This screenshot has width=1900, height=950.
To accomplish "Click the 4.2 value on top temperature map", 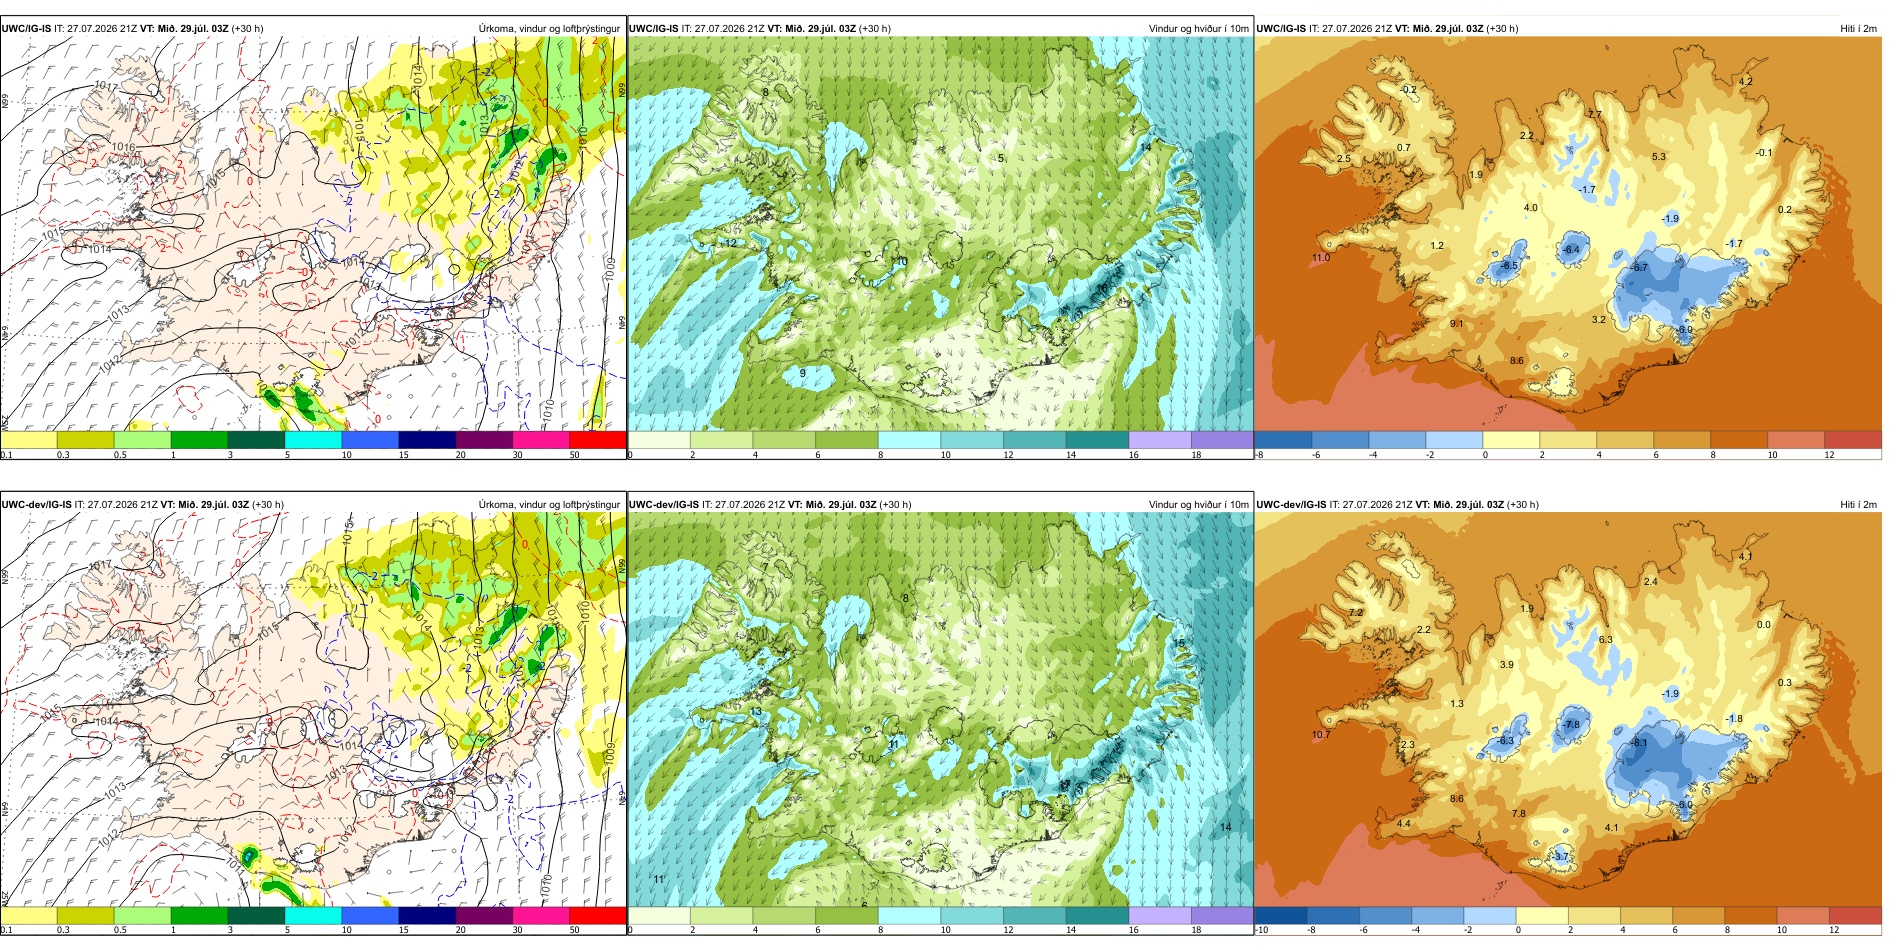I will click(1746, 81).
